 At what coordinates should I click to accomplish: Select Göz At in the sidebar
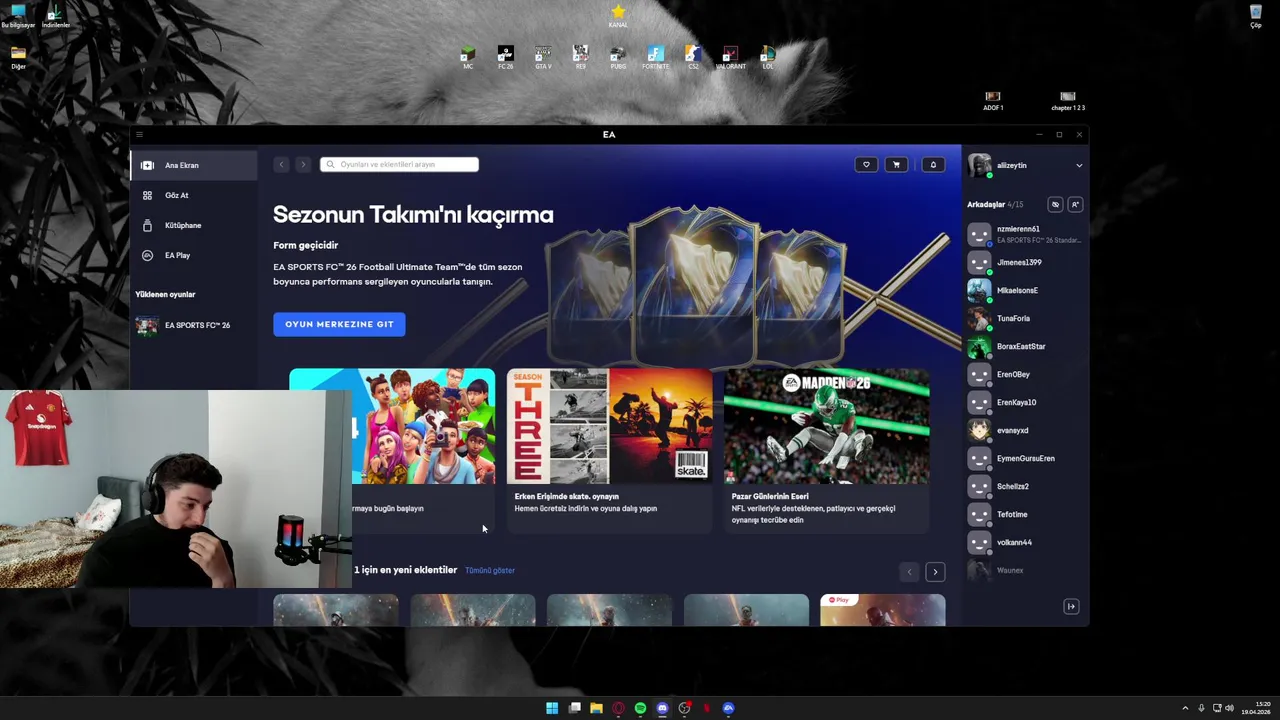pos(194,195)
